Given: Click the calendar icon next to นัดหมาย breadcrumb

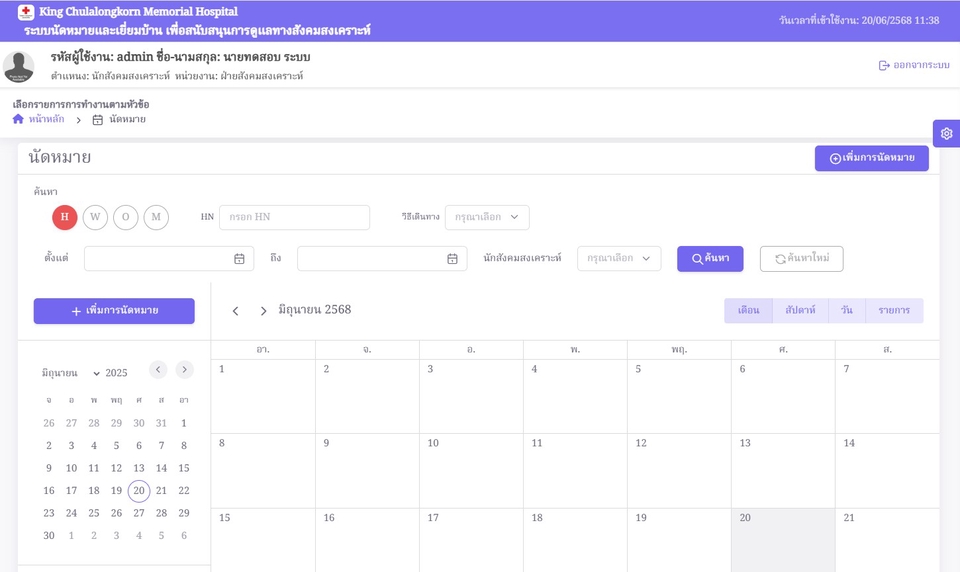Looking at the screenshot, I should (97, 119).
